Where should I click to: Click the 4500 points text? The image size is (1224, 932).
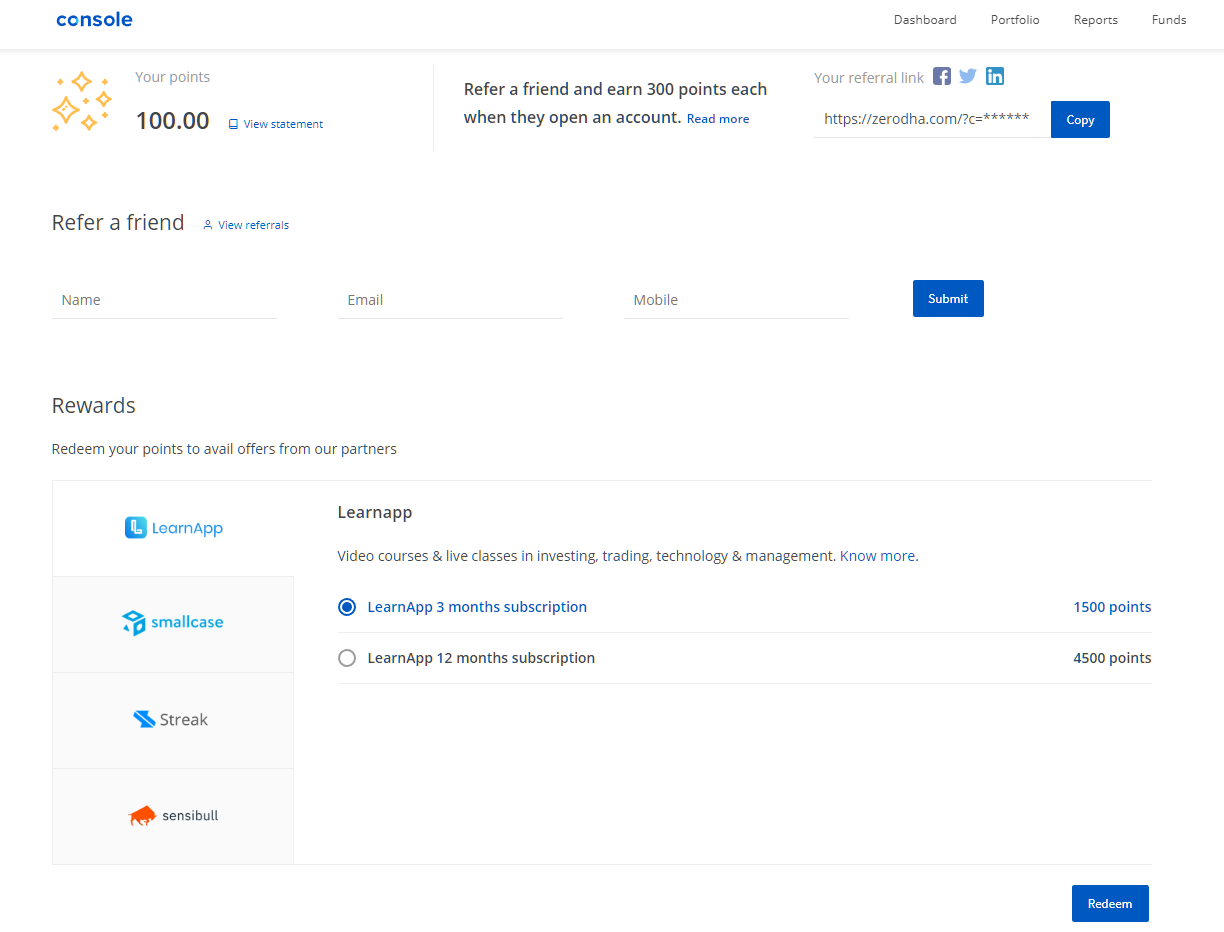[1112, 658]
